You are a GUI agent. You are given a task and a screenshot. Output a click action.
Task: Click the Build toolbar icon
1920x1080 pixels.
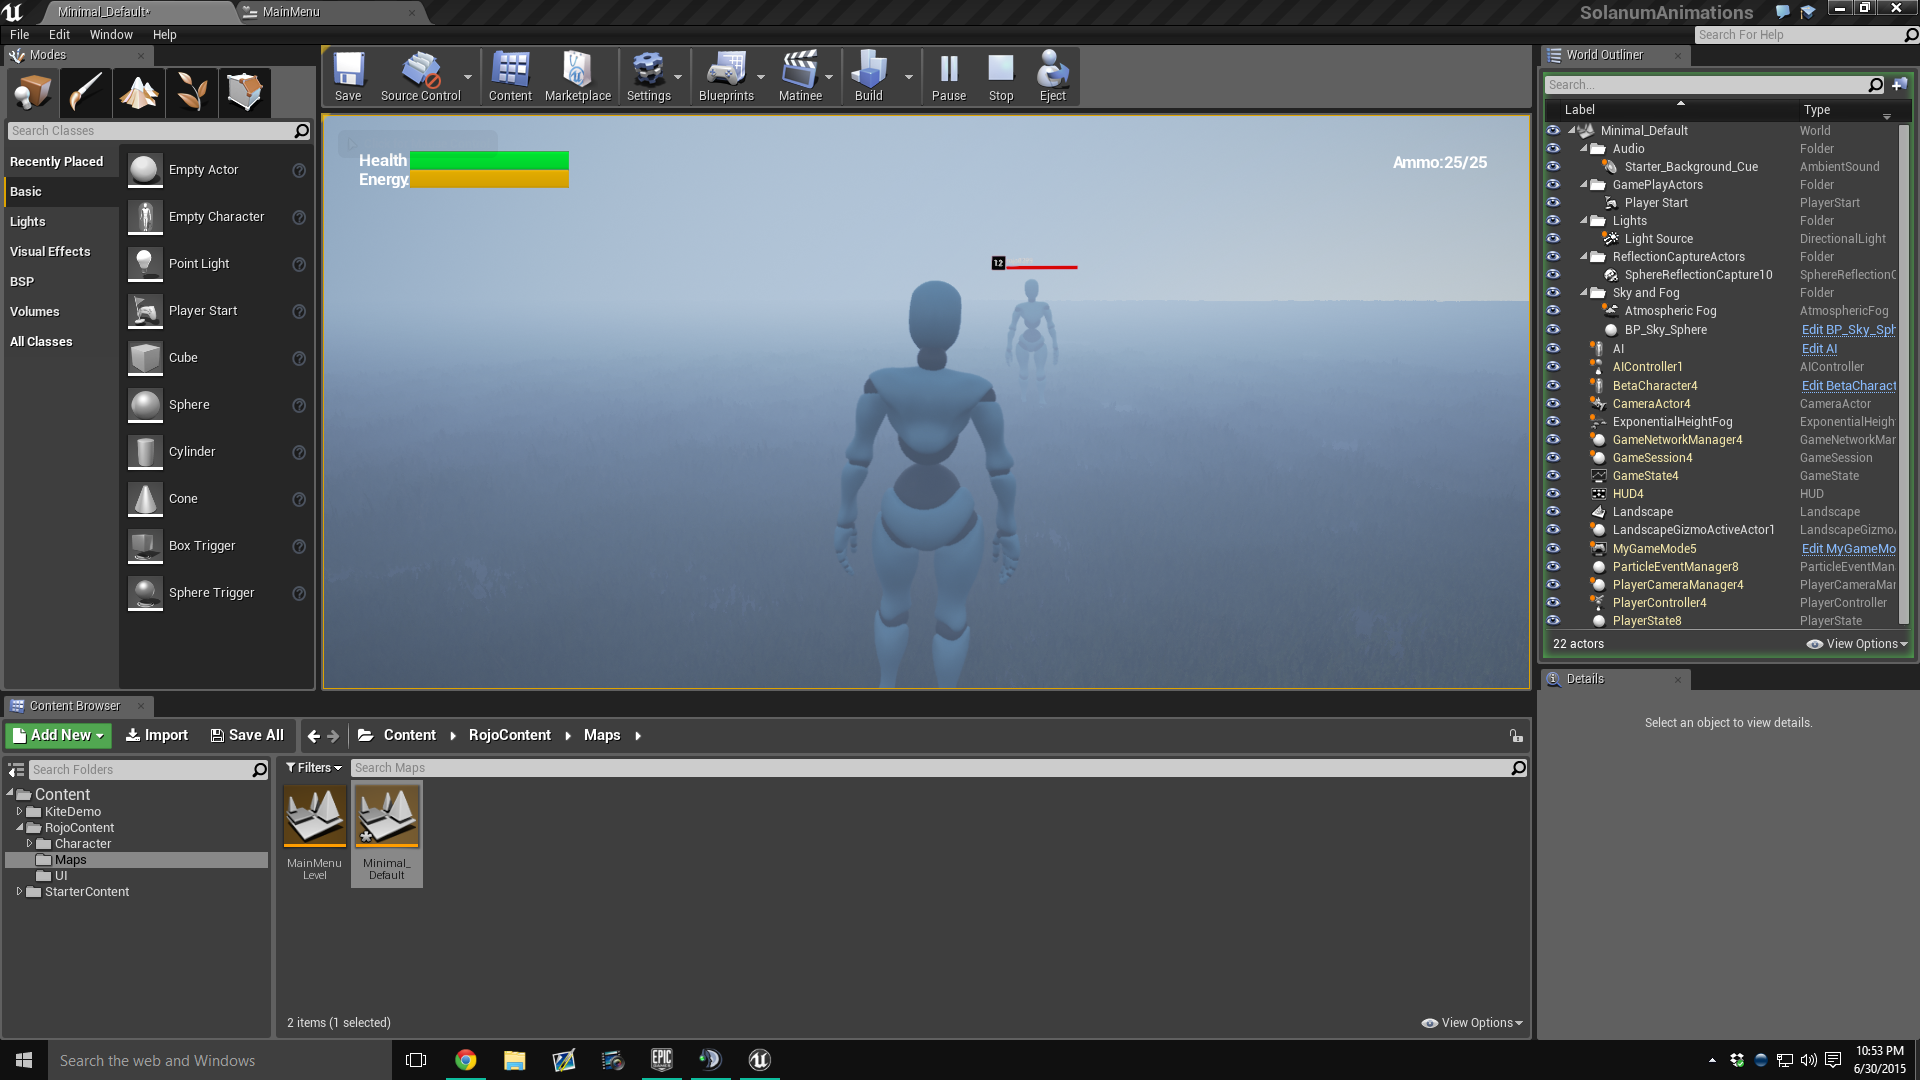[869, 77]
